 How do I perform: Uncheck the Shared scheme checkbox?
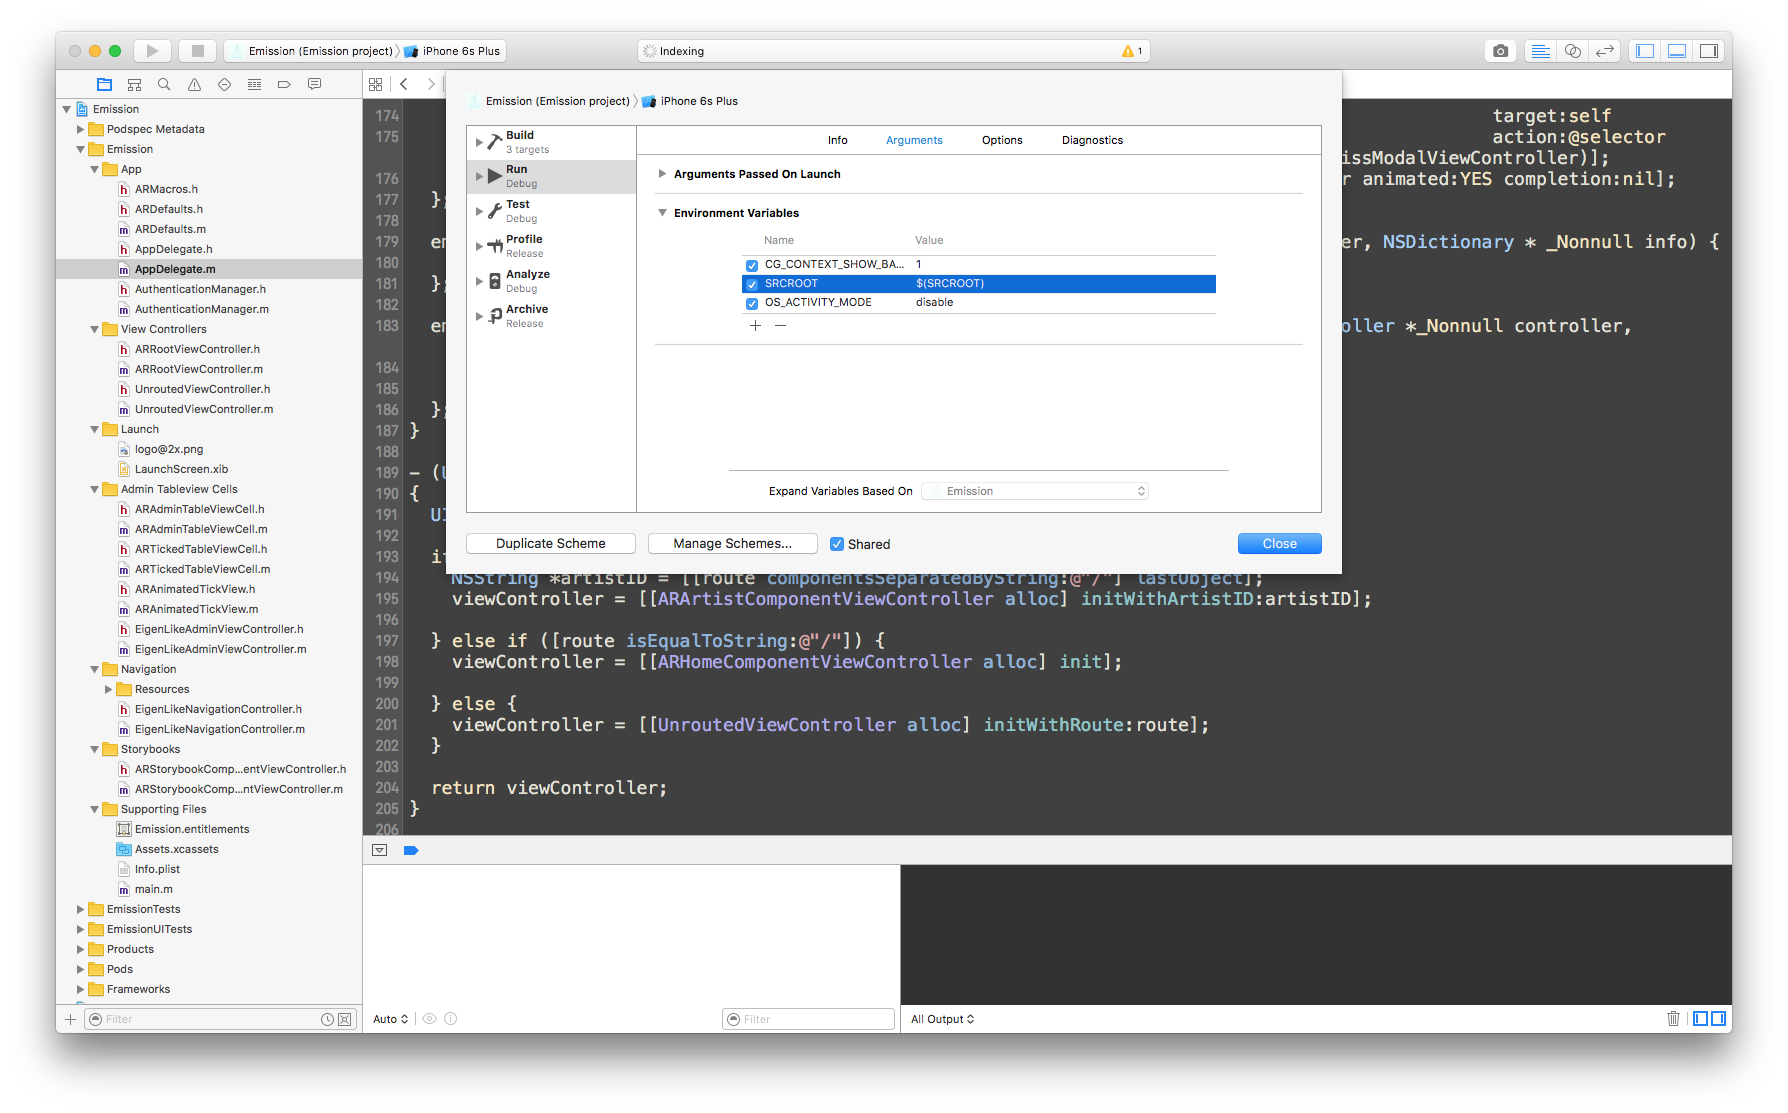point(838,543)
